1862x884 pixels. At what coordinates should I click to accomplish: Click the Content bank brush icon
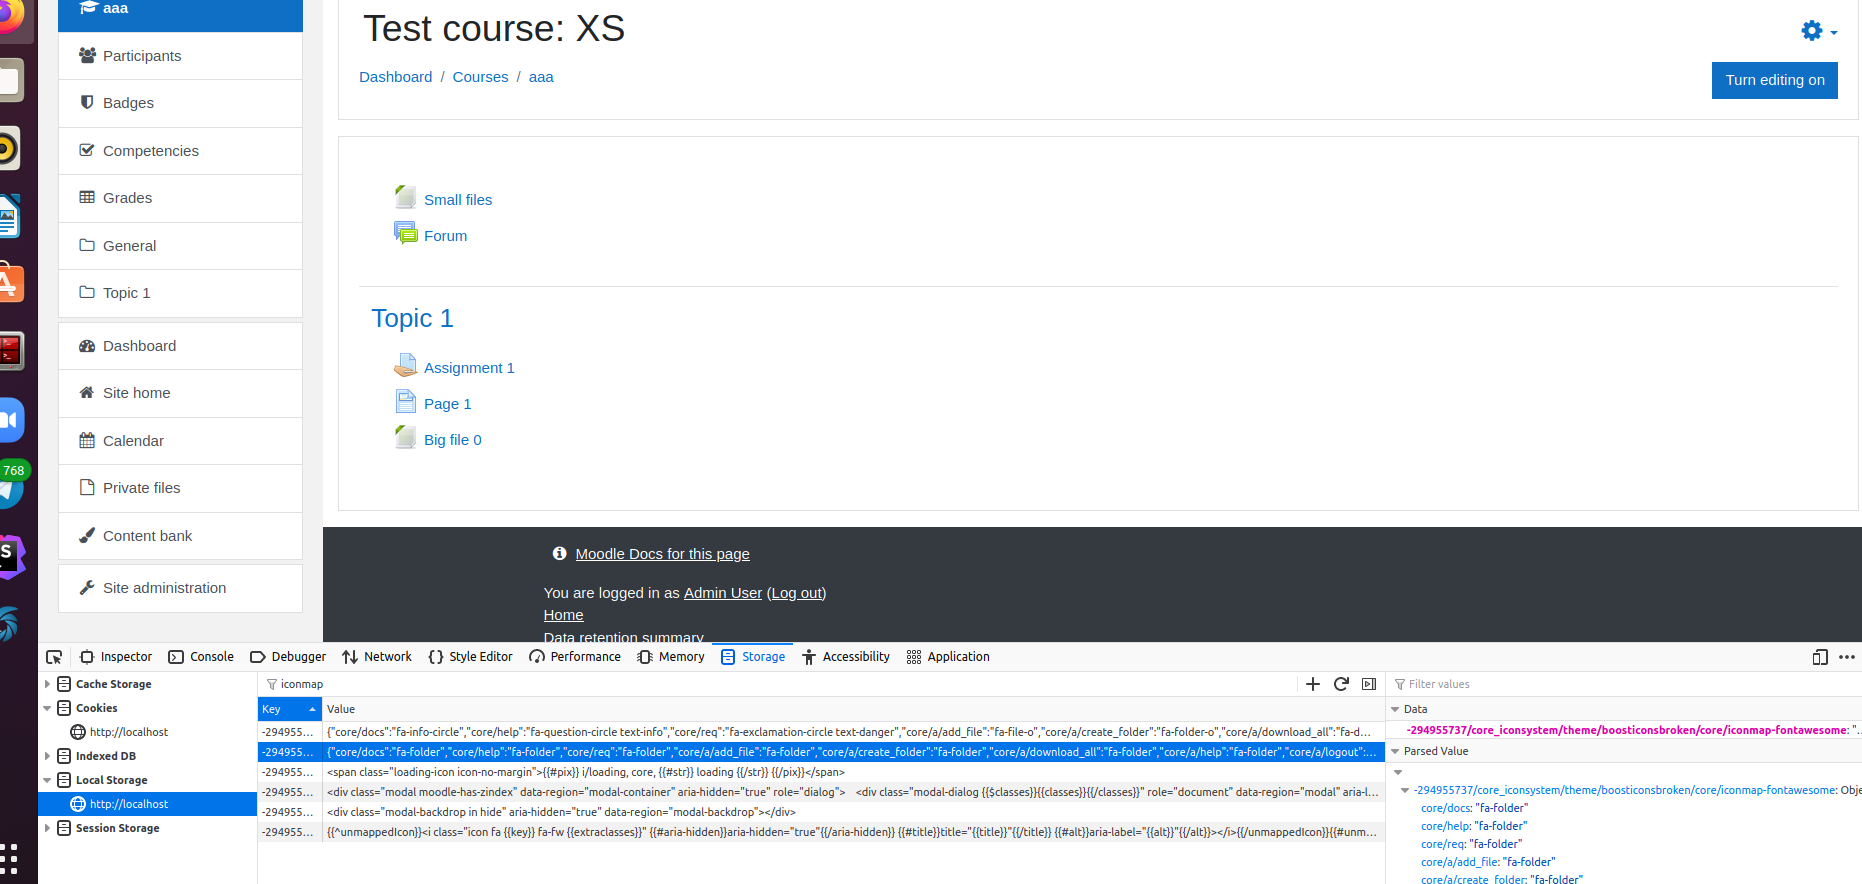tap(87, 535)
